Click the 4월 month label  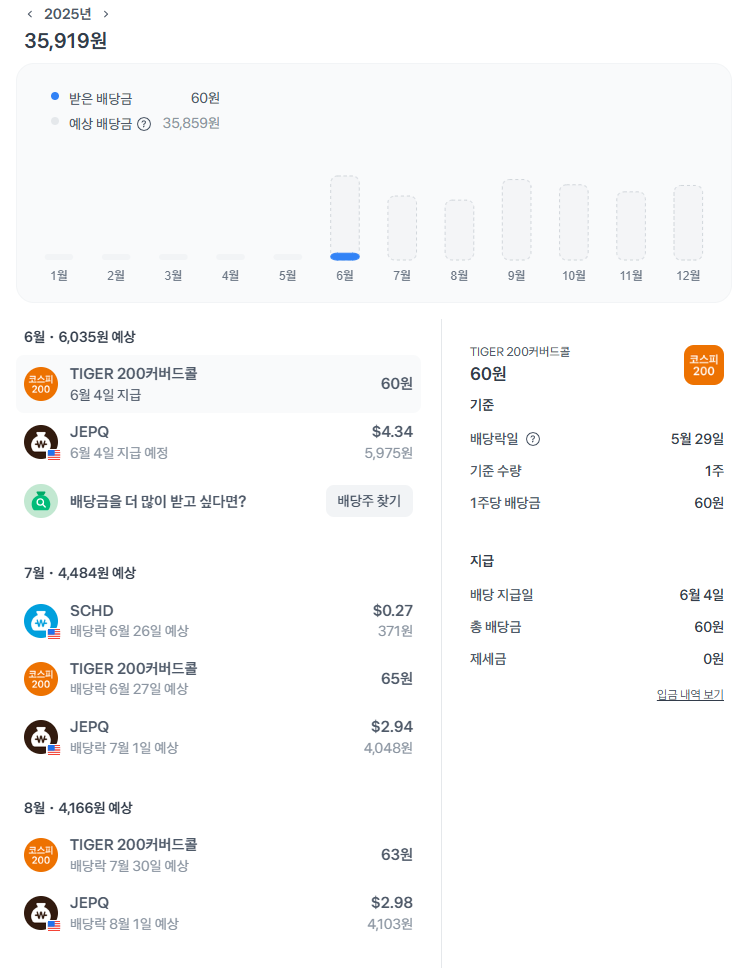pyautogui.click(x=230, y=275)
